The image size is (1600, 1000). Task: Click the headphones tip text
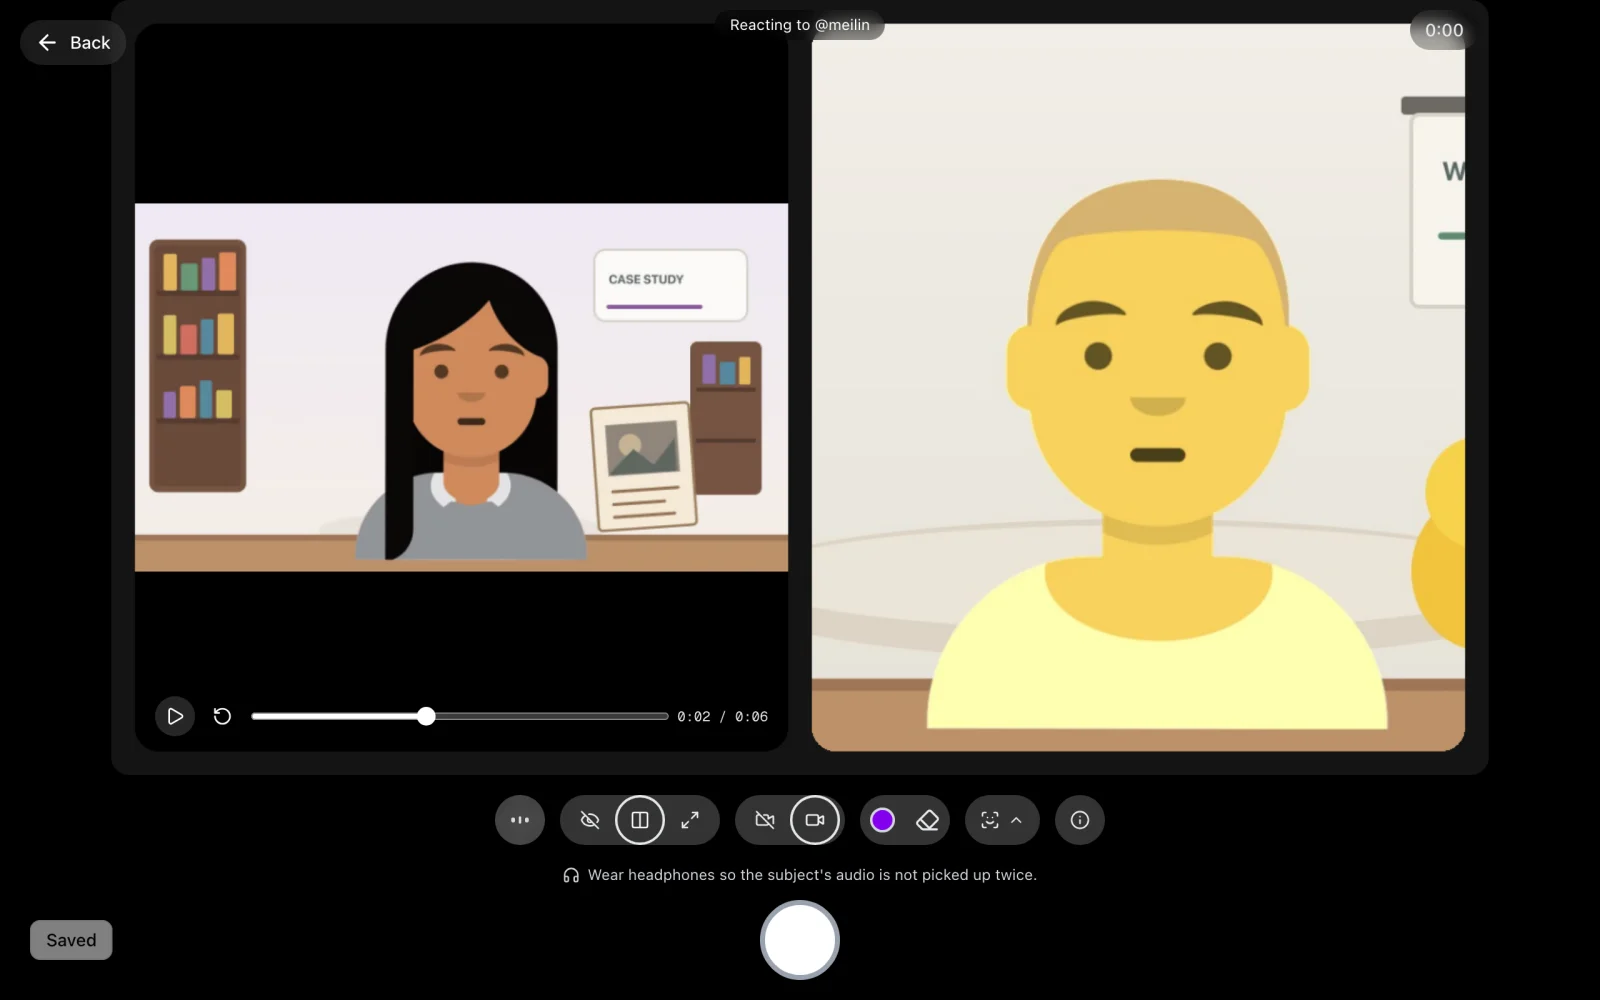pyautogui.click(x=812, y=875)
